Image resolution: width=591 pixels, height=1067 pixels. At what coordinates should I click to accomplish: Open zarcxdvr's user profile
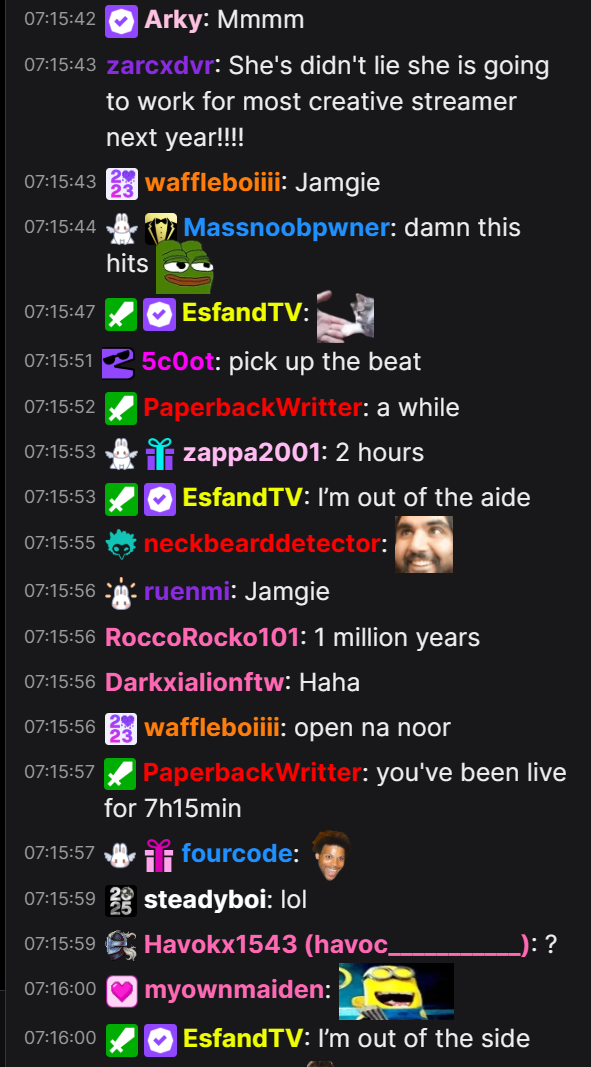tap(160, 66)
